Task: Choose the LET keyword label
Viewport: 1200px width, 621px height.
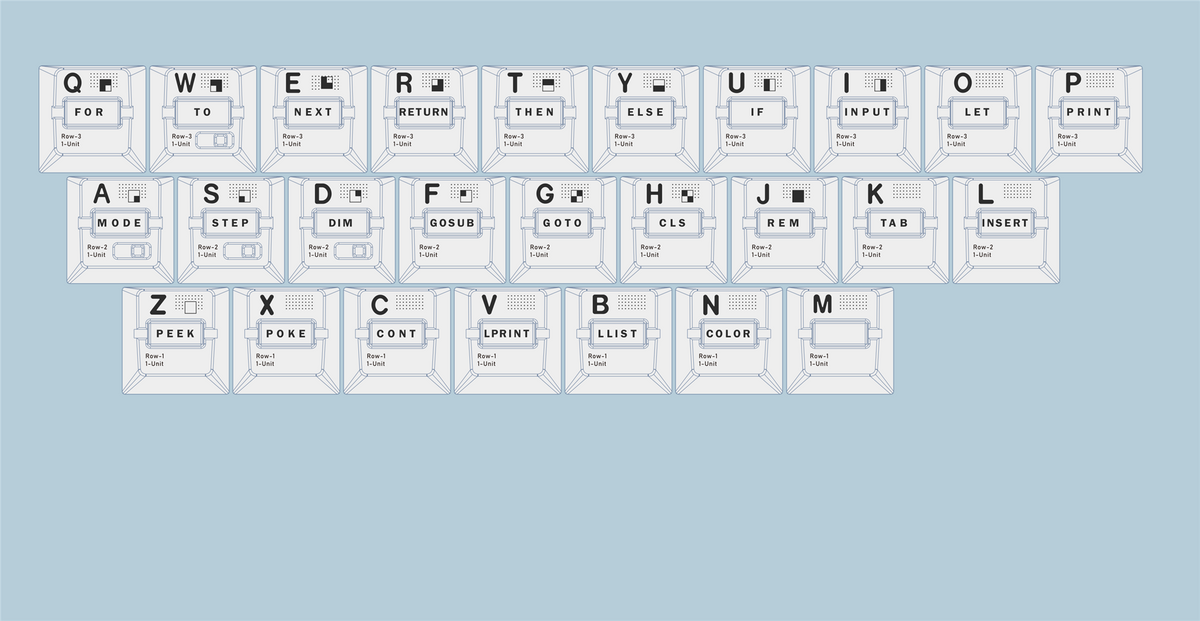Action: 977,112
